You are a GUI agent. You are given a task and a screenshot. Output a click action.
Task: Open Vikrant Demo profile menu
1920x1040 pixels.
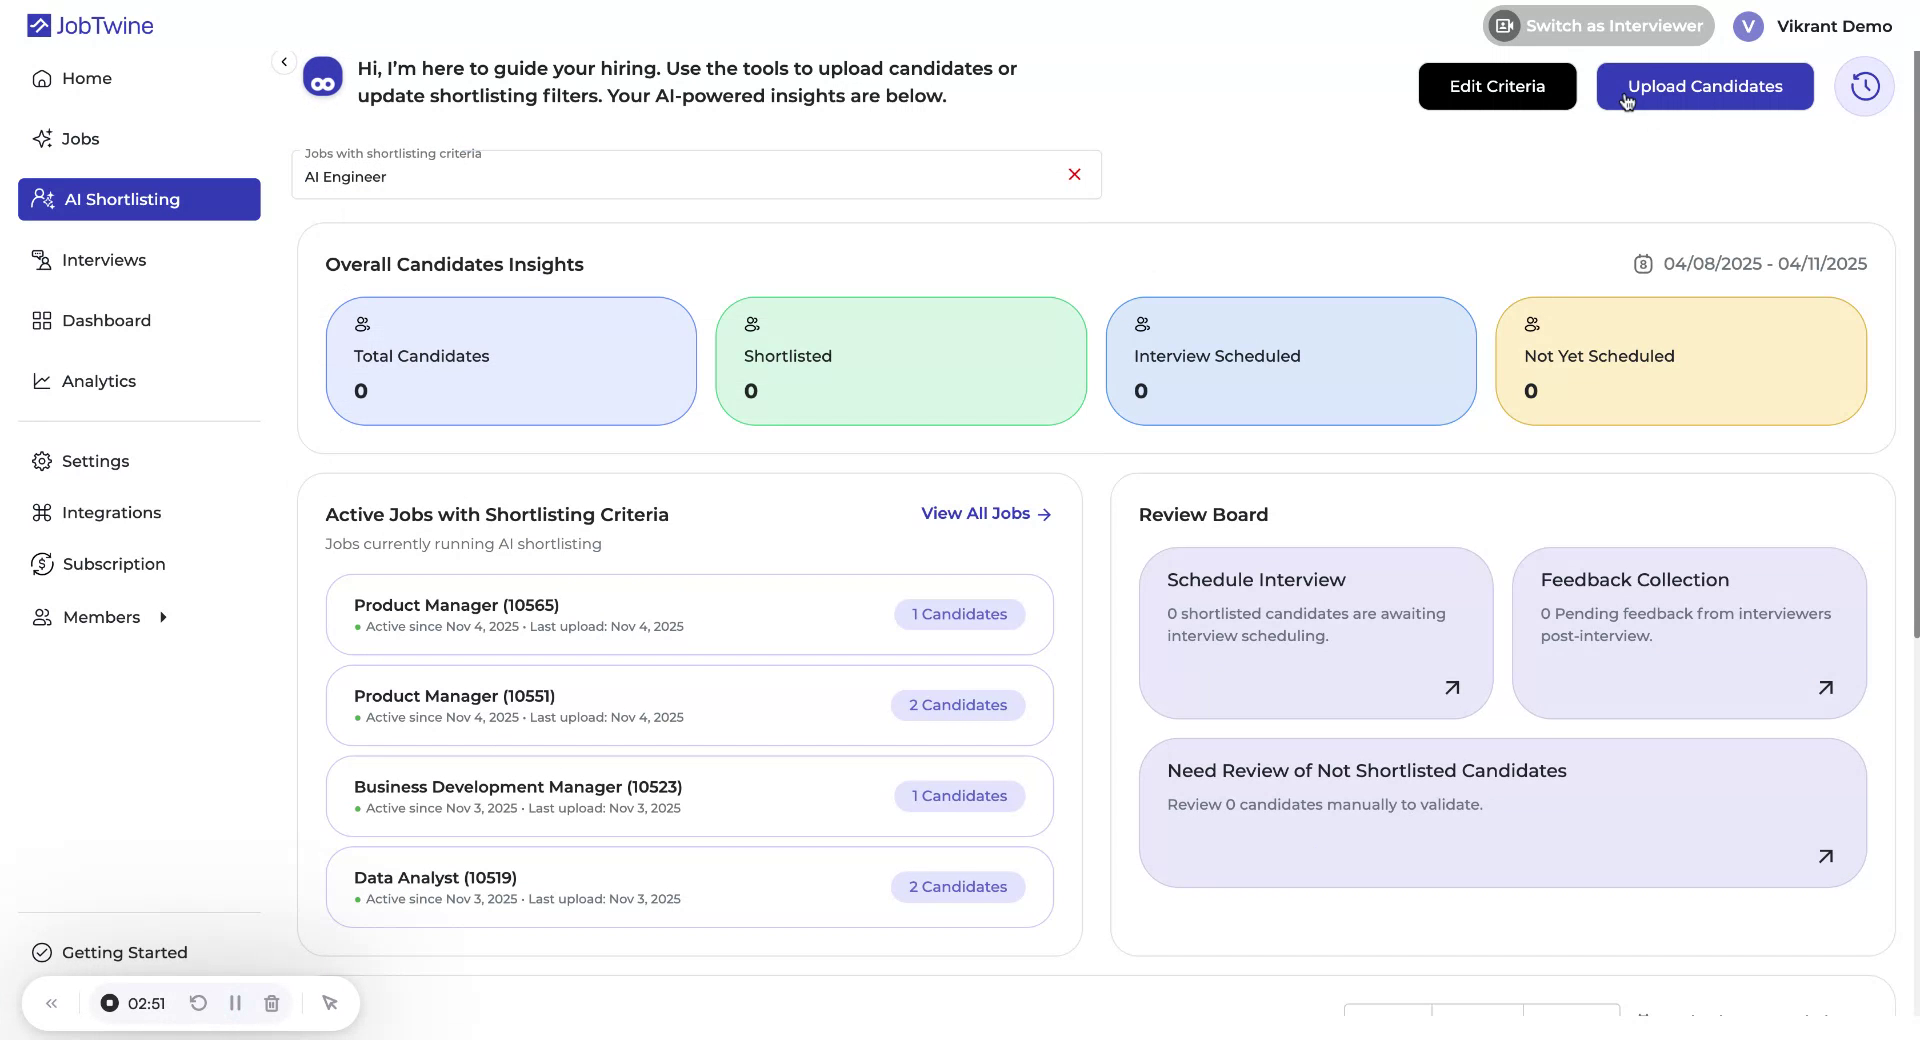[1812, 27]
